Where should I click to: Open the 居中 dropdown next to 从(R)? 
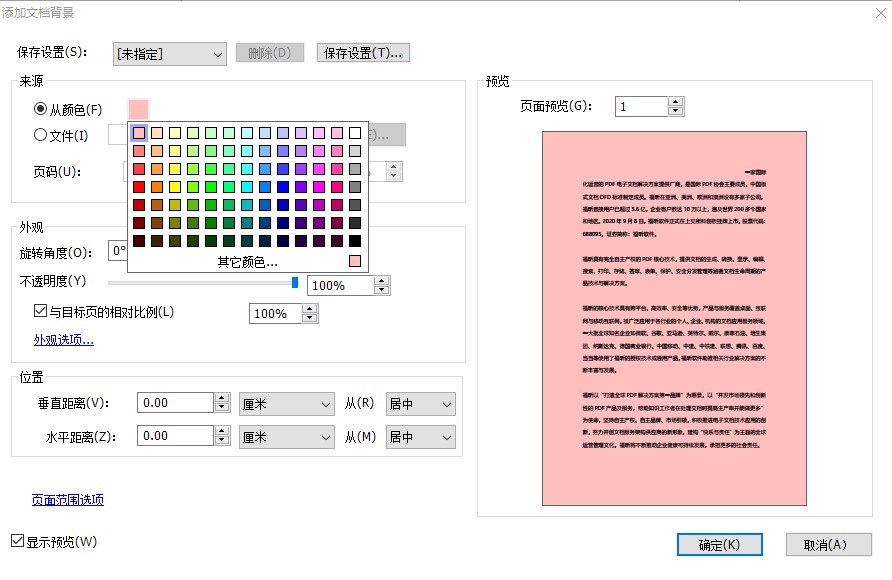tap(420, 403)
